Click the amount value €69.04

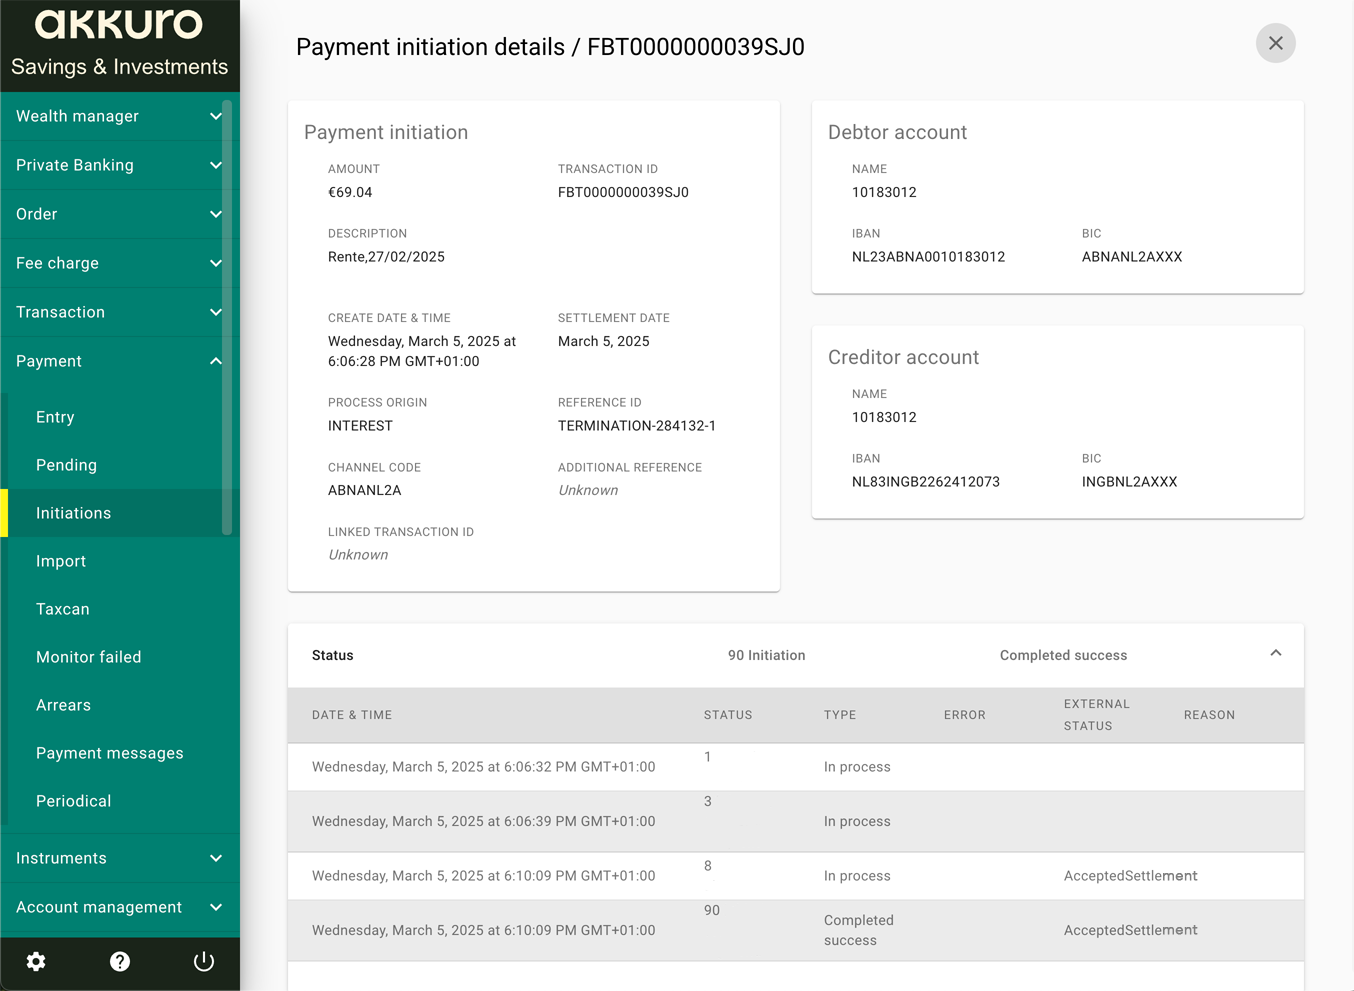(x=350, y=192)
